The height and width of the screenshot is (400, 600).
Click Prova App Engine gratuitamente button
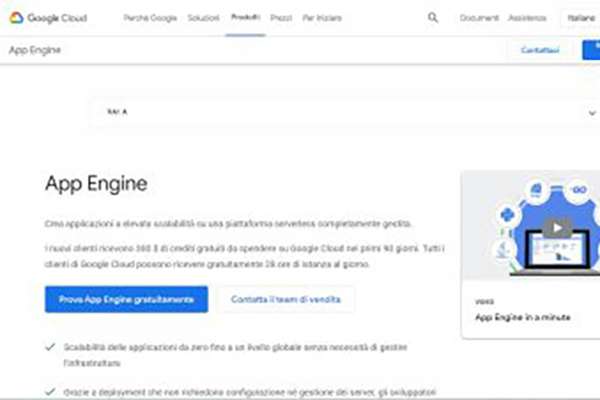pos(126,299)
